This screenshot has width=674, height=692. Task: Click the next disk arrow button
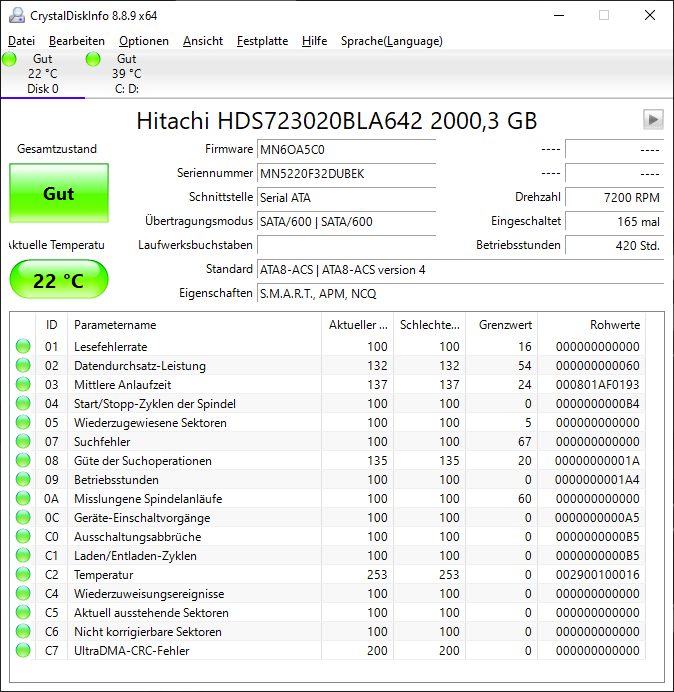coord(653,120)
